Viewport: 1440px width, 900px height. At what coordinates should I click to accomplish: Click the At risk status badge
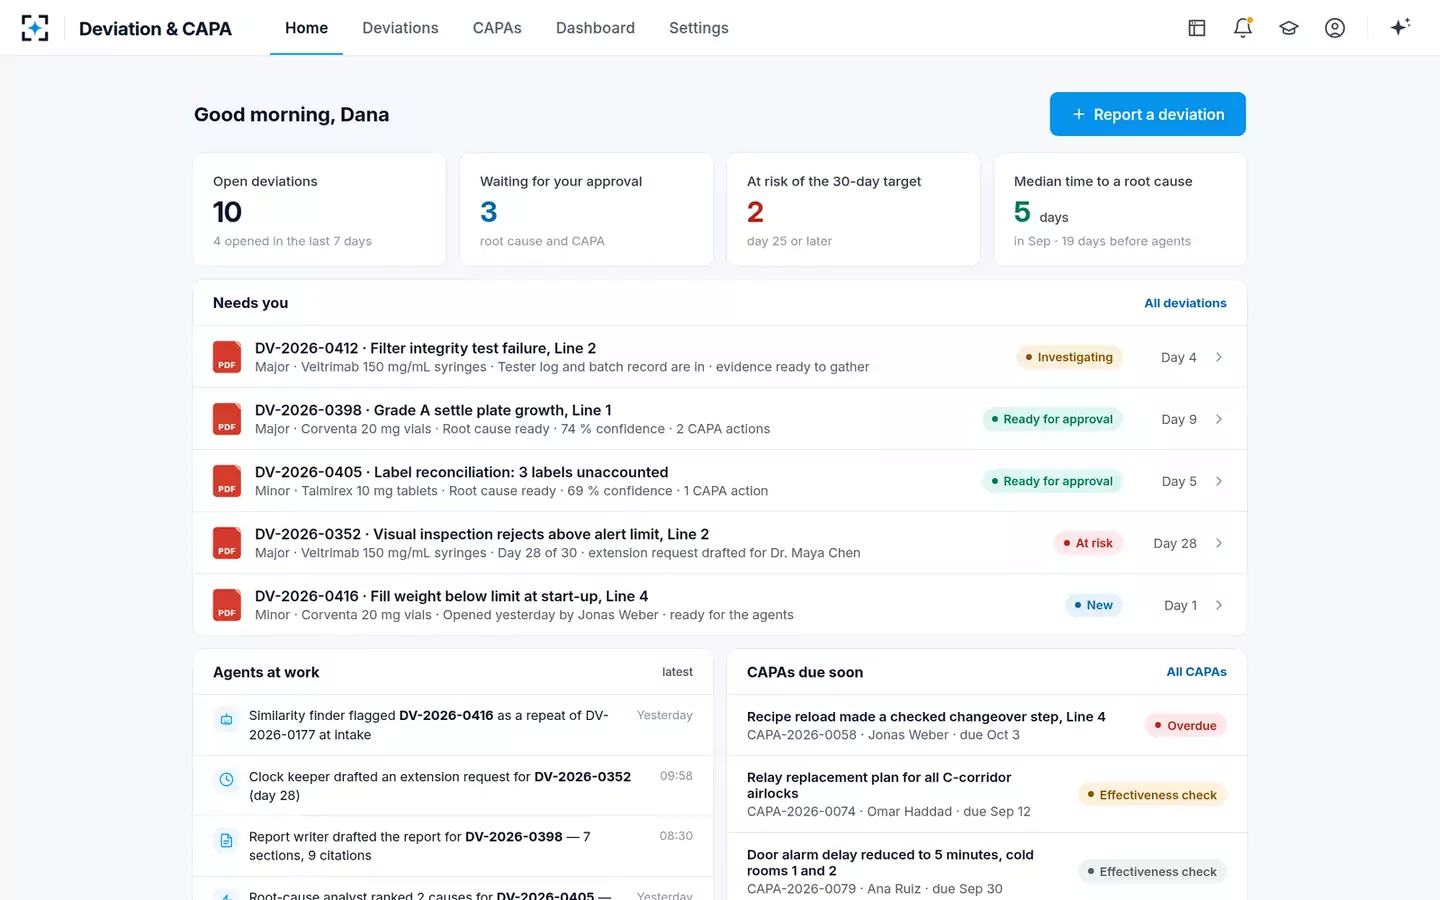[x=1088, y=543]
